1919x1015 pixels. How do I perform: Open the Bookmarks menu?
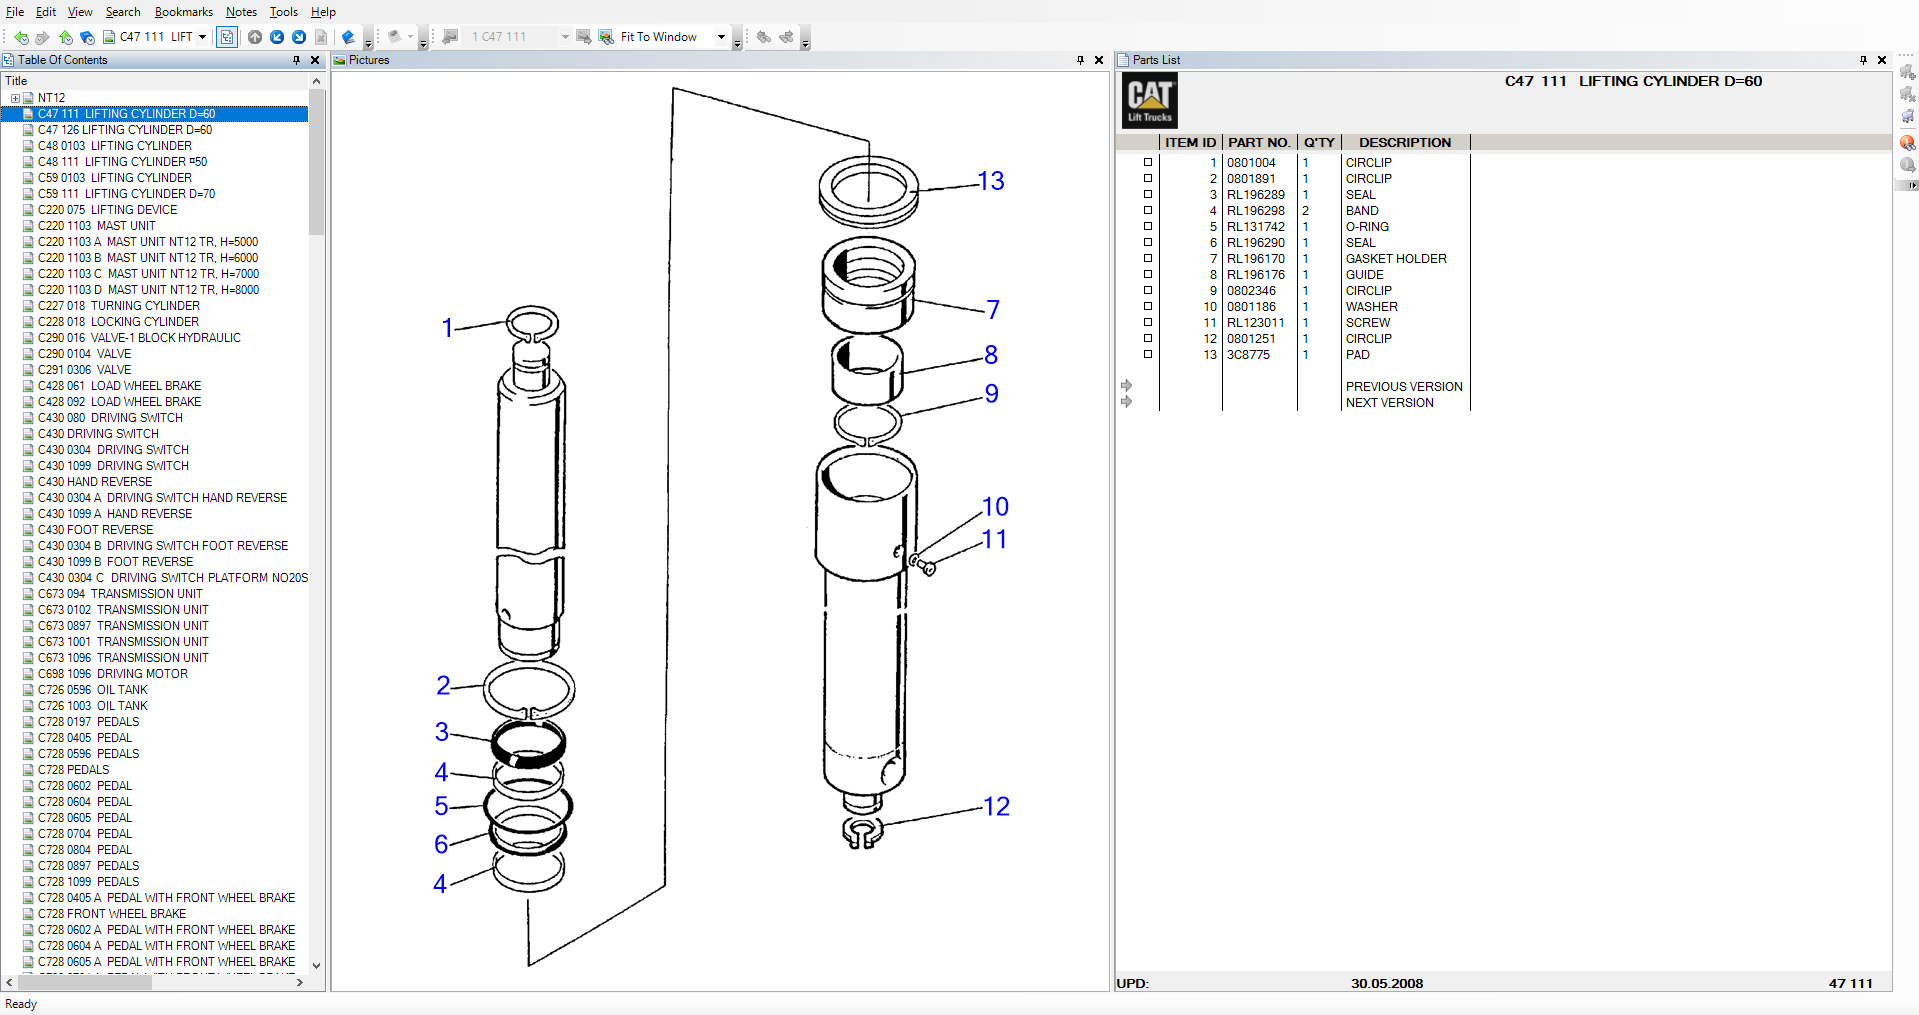point(183,12)
